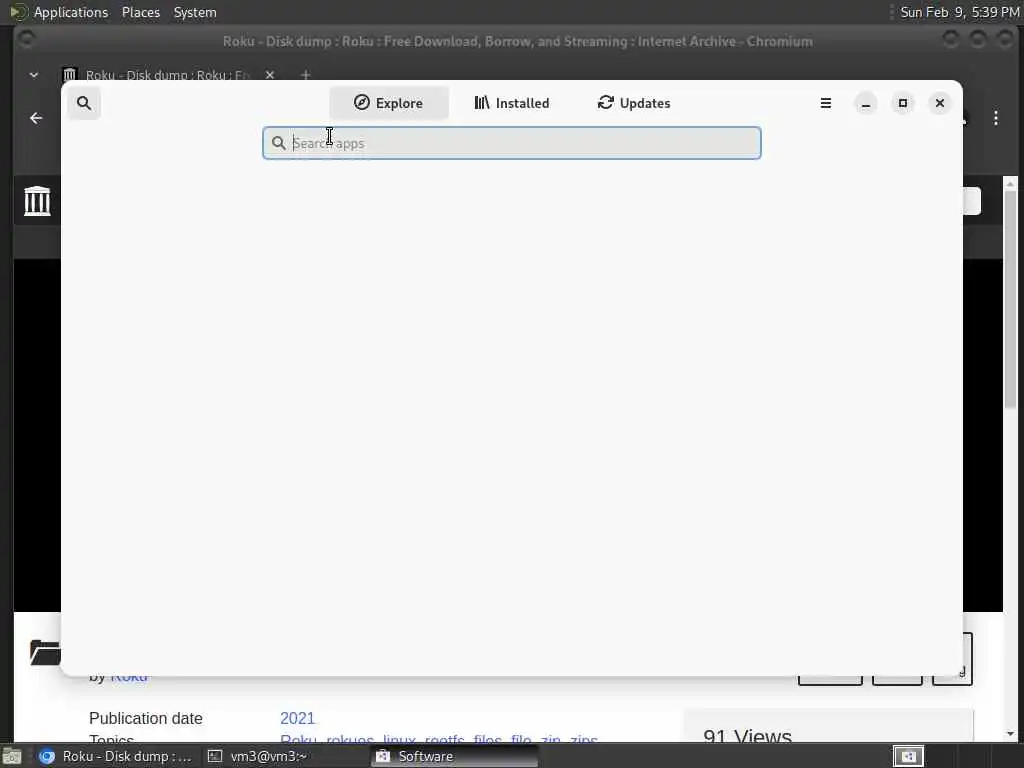Maximize the Software window
The height and width of the screenshot is (768, 1024).
click(903, 103)
